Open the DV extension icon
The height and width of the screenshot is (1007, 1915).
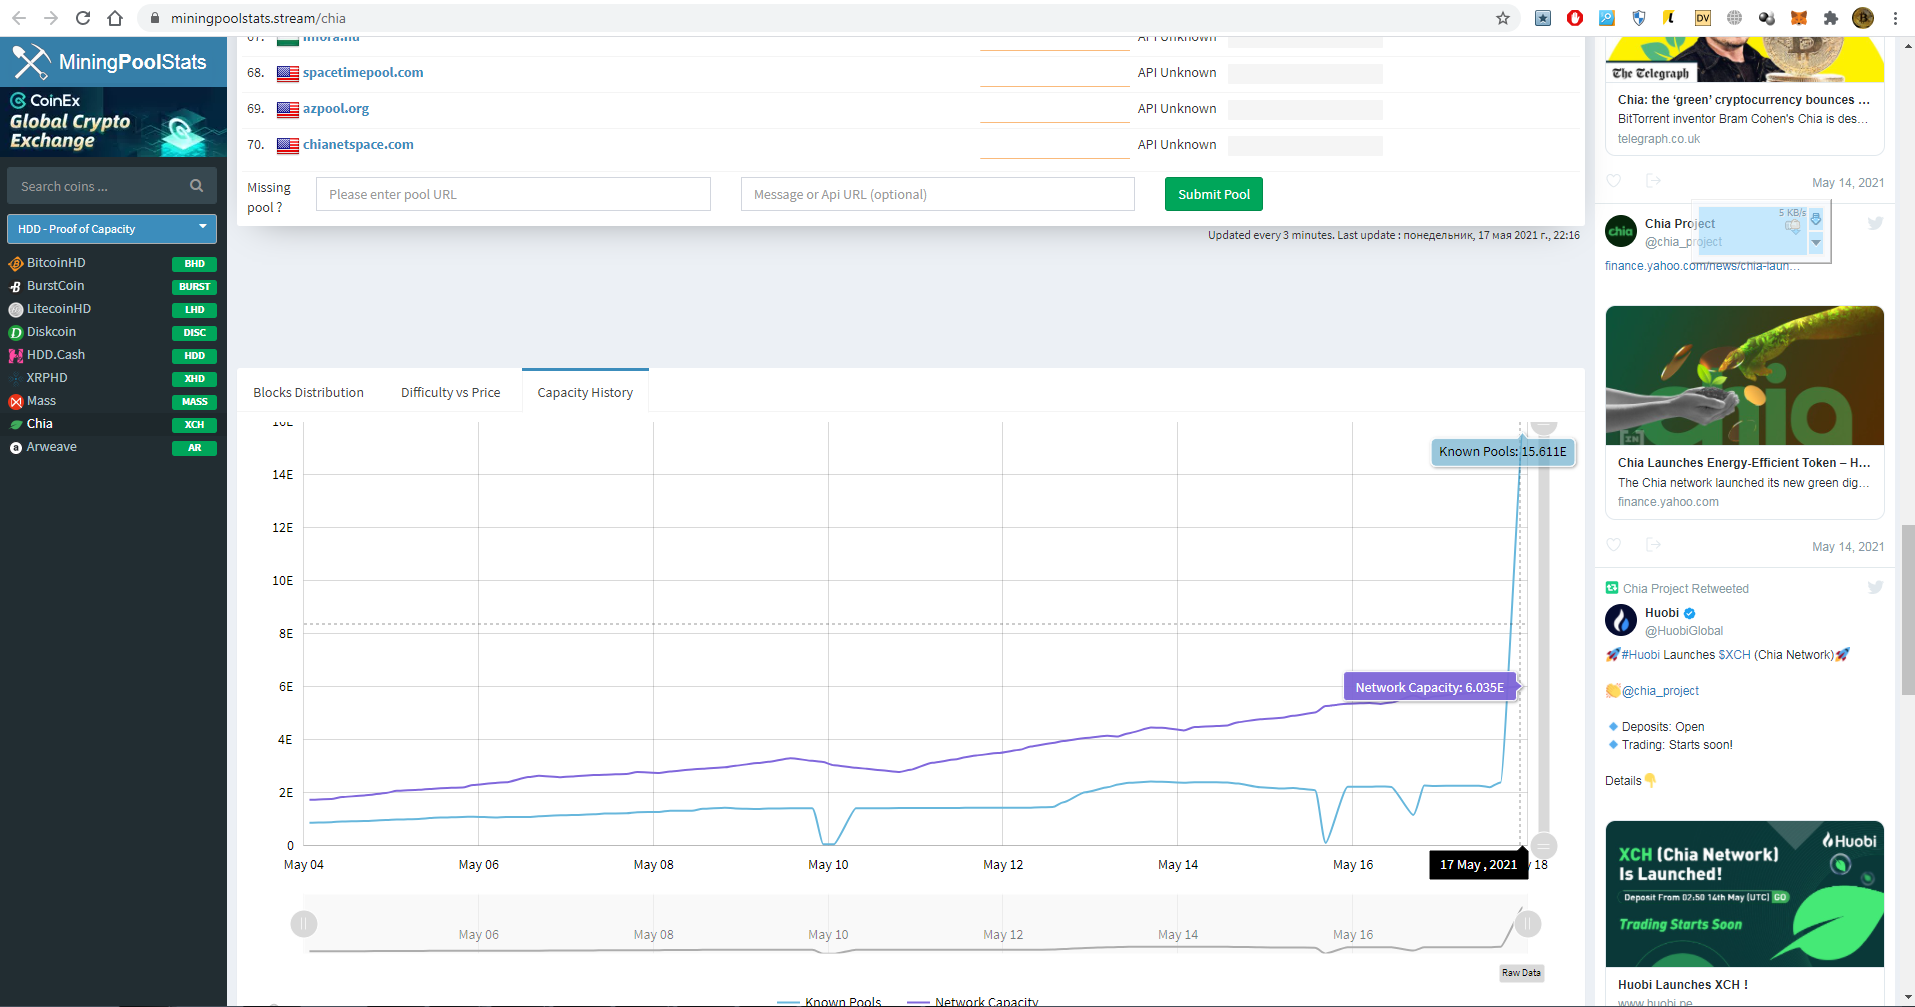click(x=1703, y=18)
